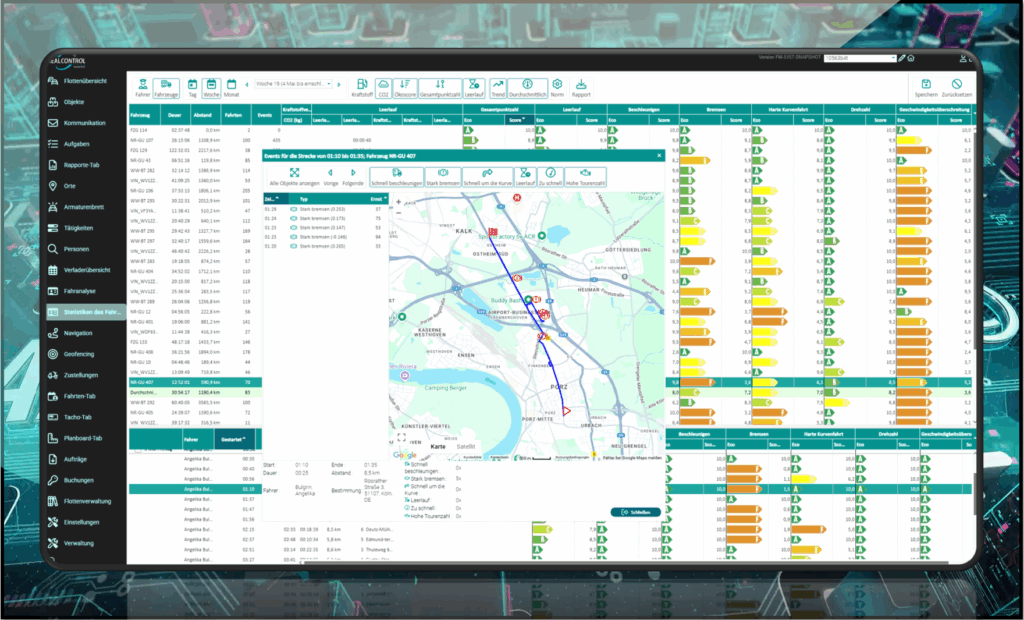Click the Speichern save icon
This screenshot has width=1024, height=620.
click(x=925, y=87)
